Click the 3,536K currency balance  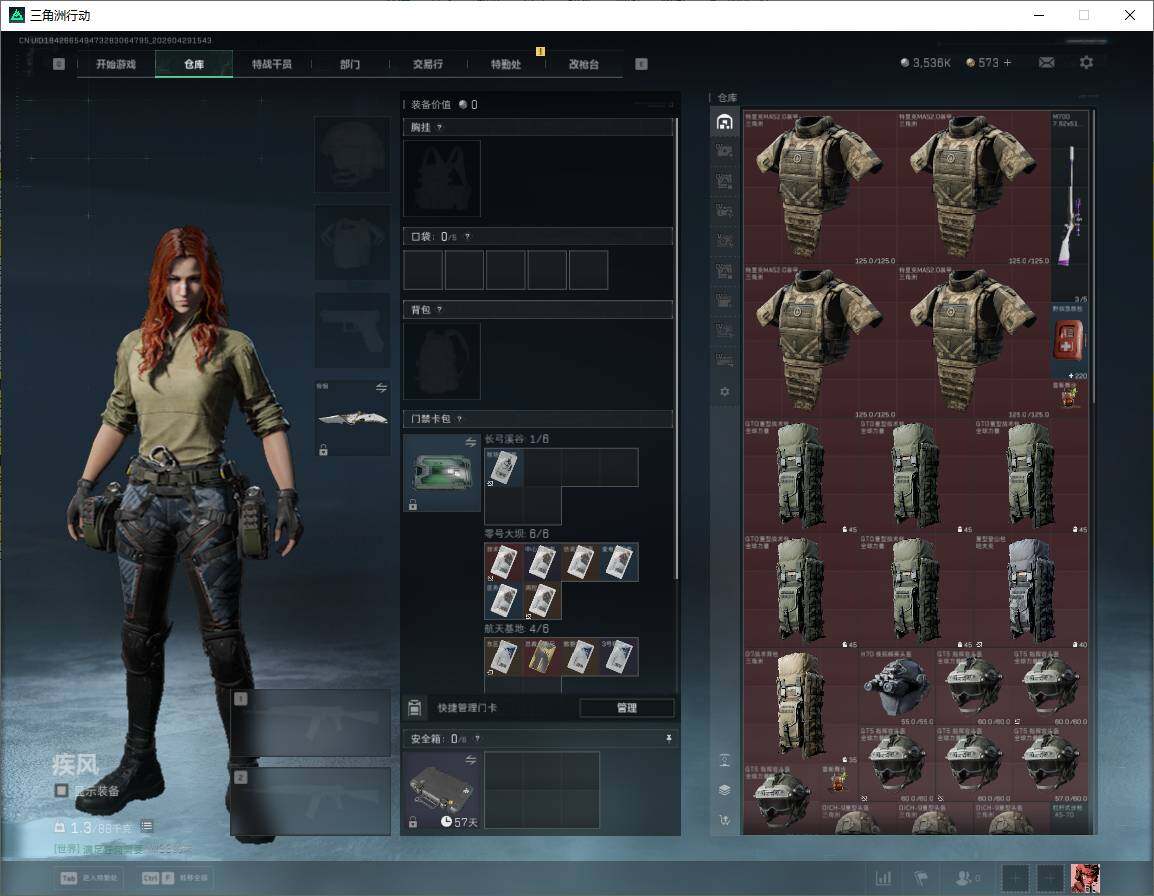click(926, 63)
